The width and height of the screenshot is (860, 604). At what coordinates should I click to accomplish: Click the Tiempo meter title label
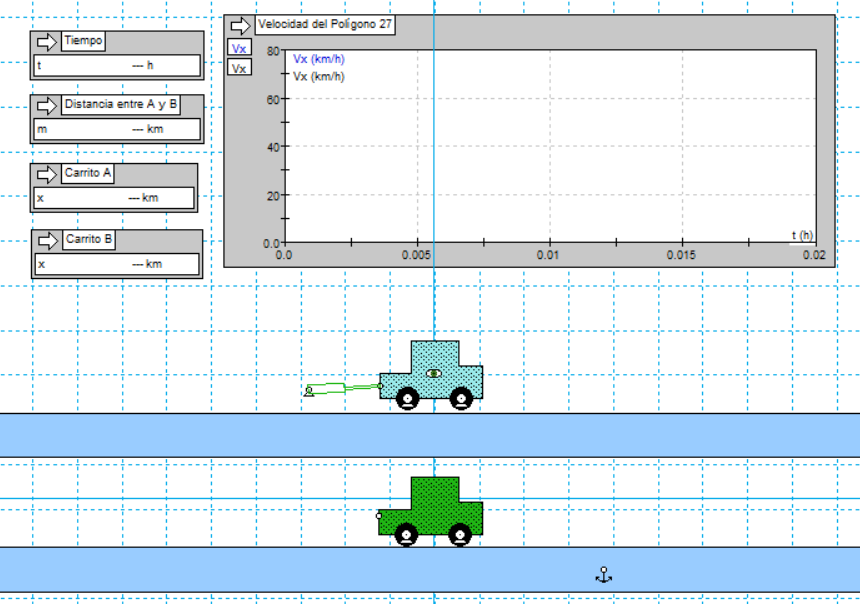click(x=82, y=41)
